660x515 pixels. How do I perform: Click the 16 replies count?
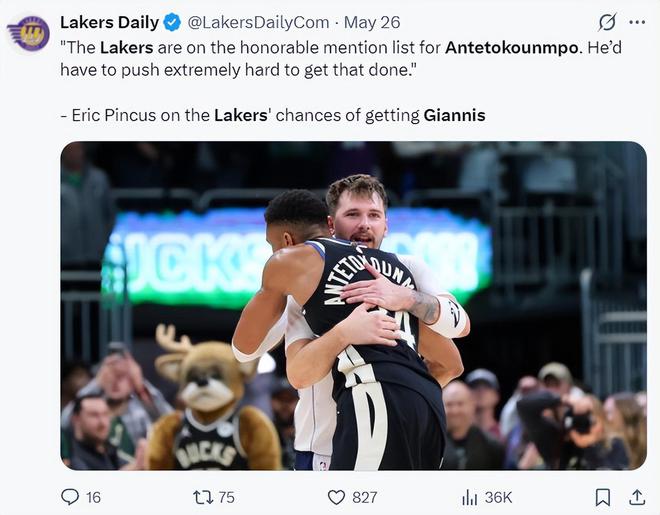(93, 497)
